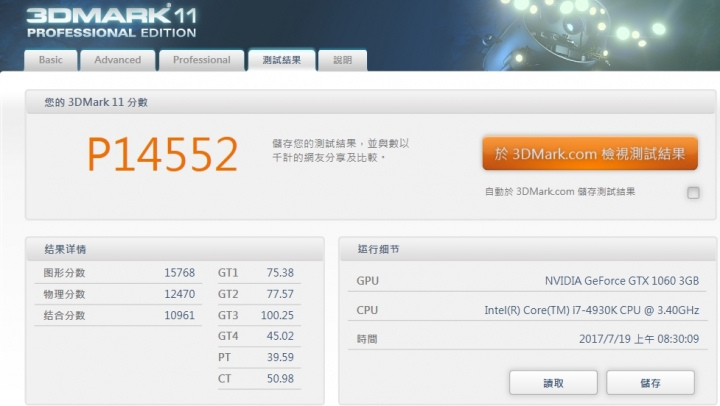The image size is (720, 406).
Task: Switch to the Basic tab
Action: [51, 60]
